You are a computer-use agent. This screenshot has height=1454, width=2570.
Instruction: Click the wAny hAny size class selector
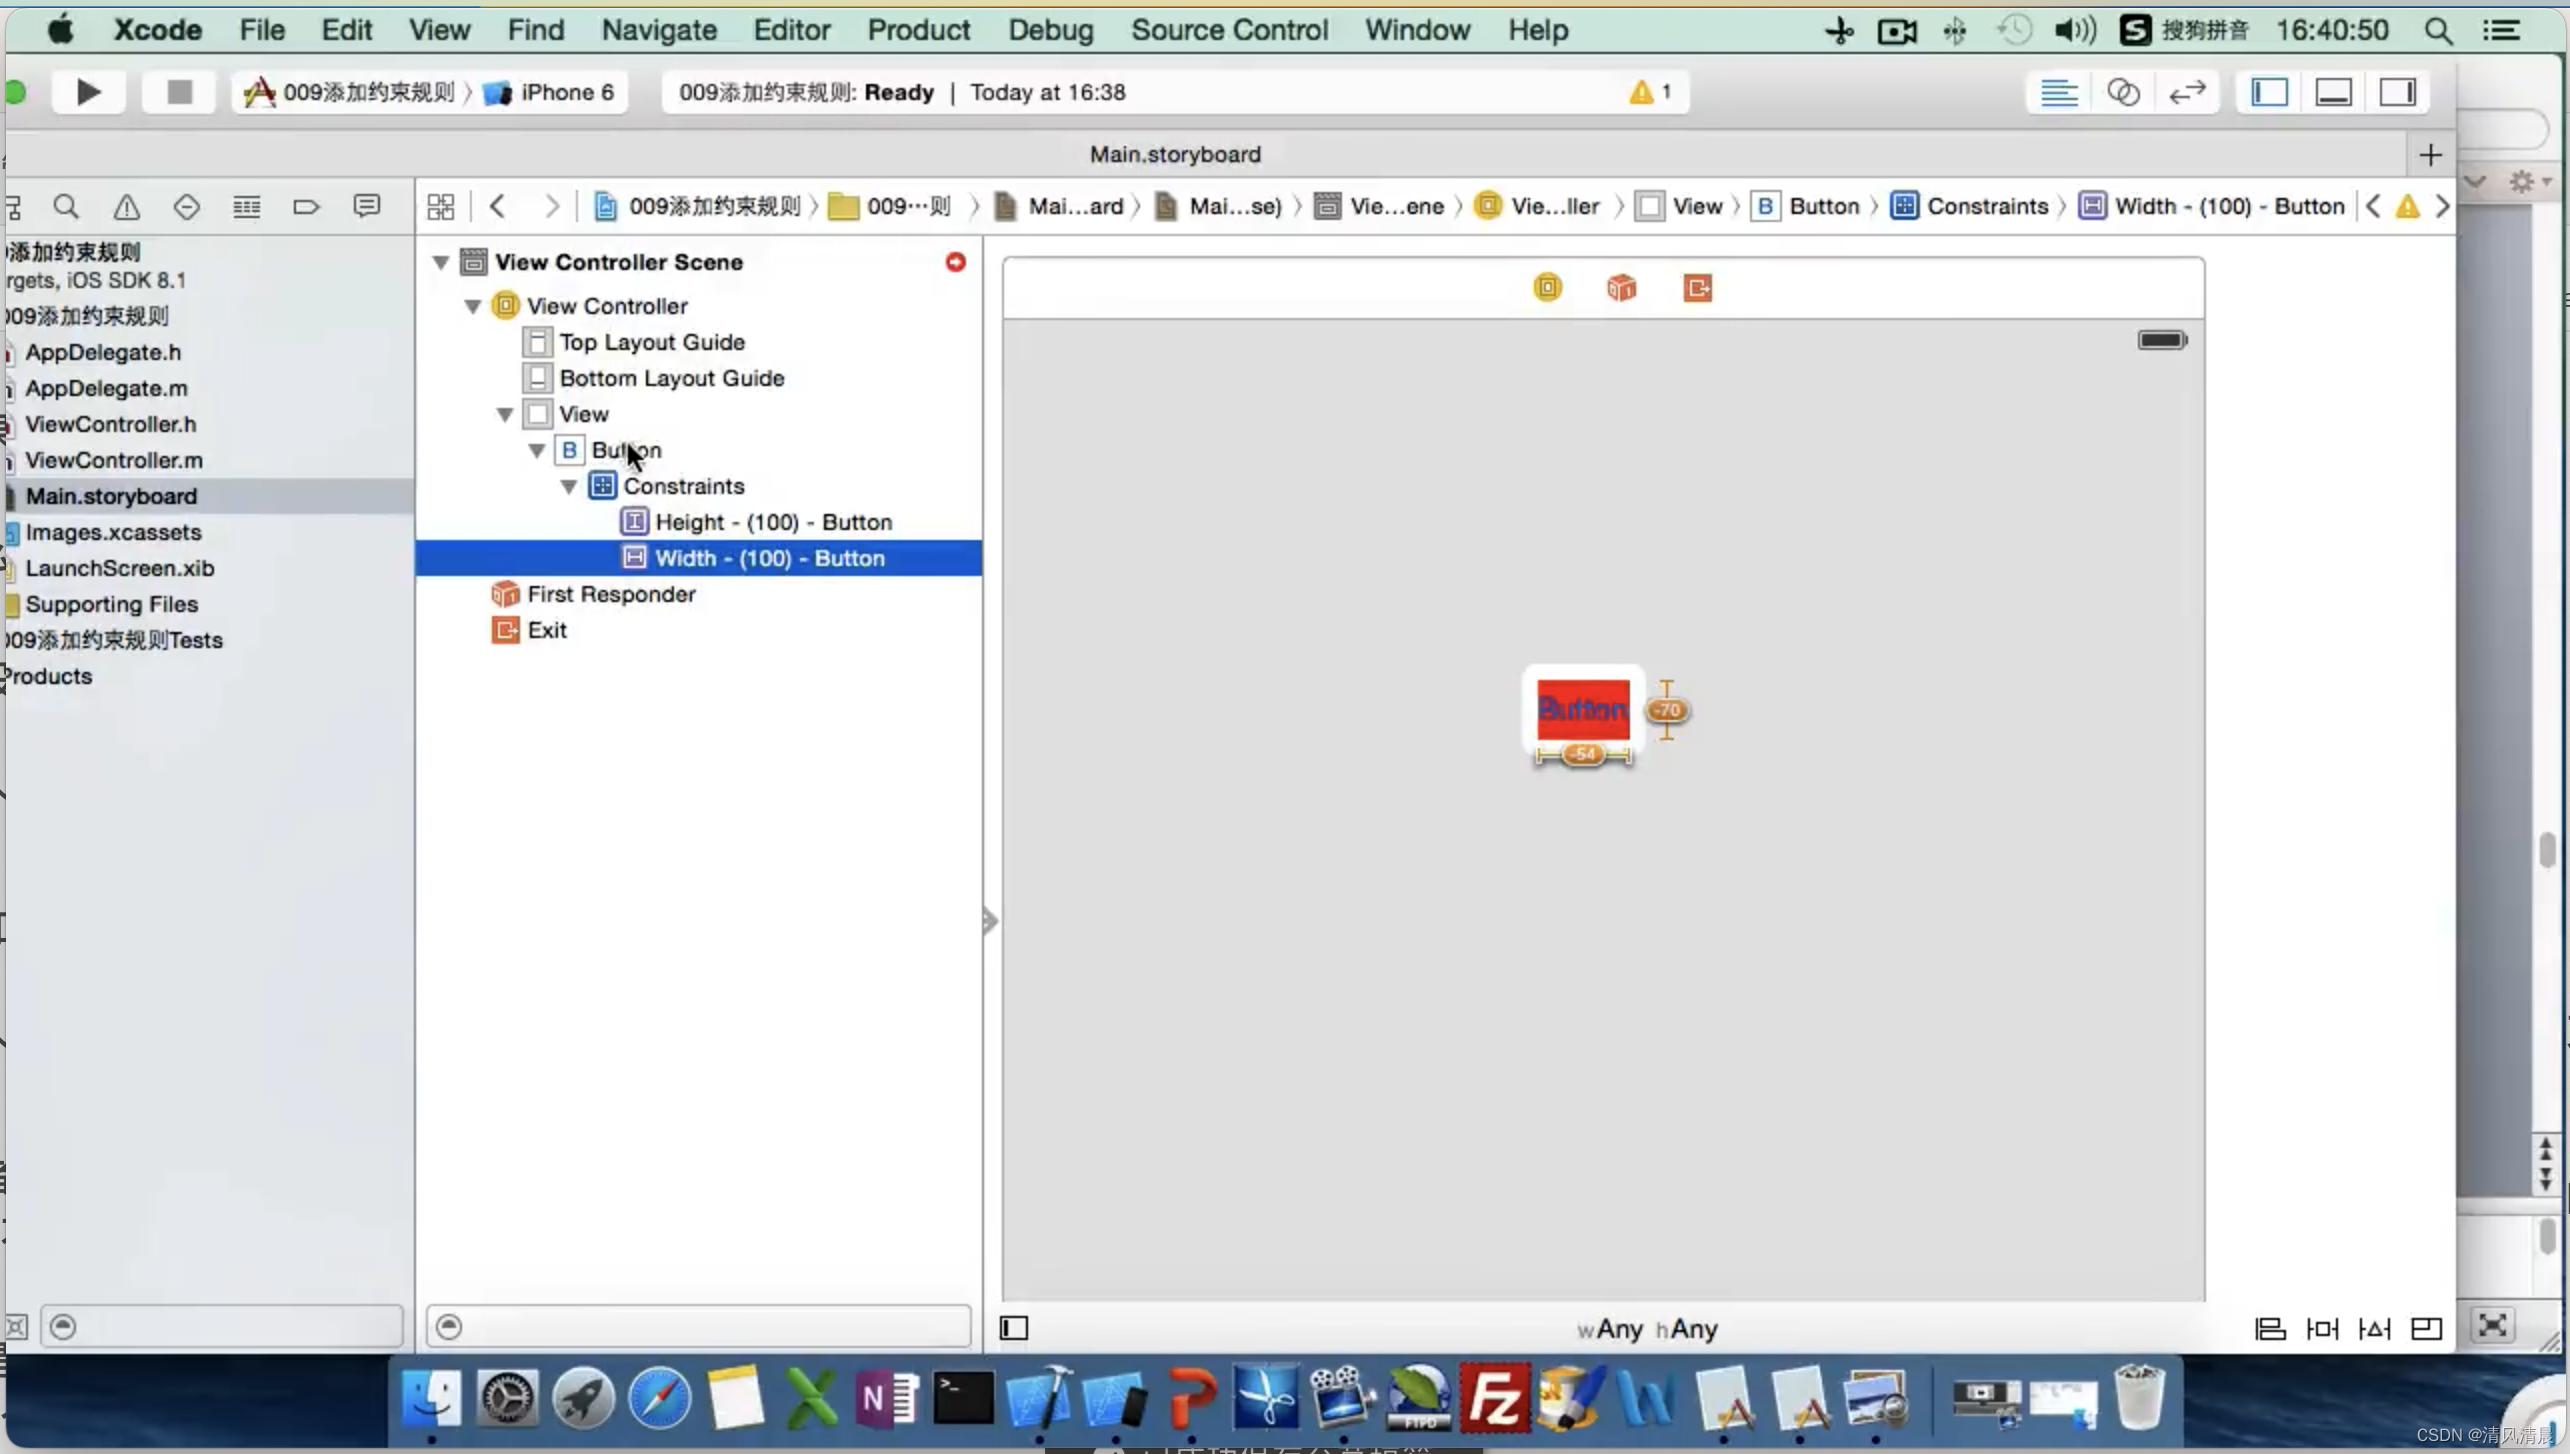point(1638,1329)
